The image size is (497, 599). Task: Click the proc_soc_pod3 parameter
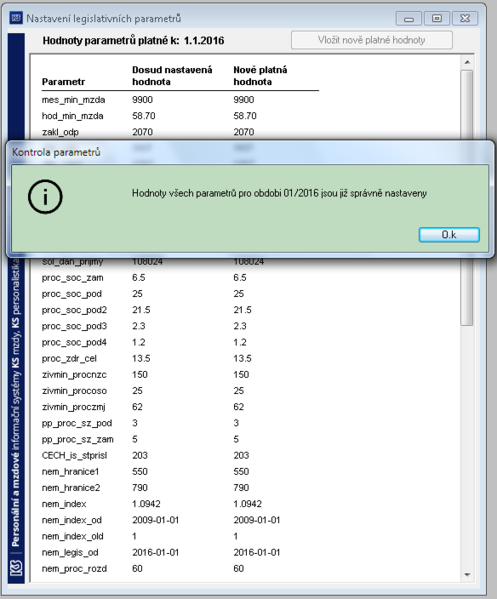[74, 326]
